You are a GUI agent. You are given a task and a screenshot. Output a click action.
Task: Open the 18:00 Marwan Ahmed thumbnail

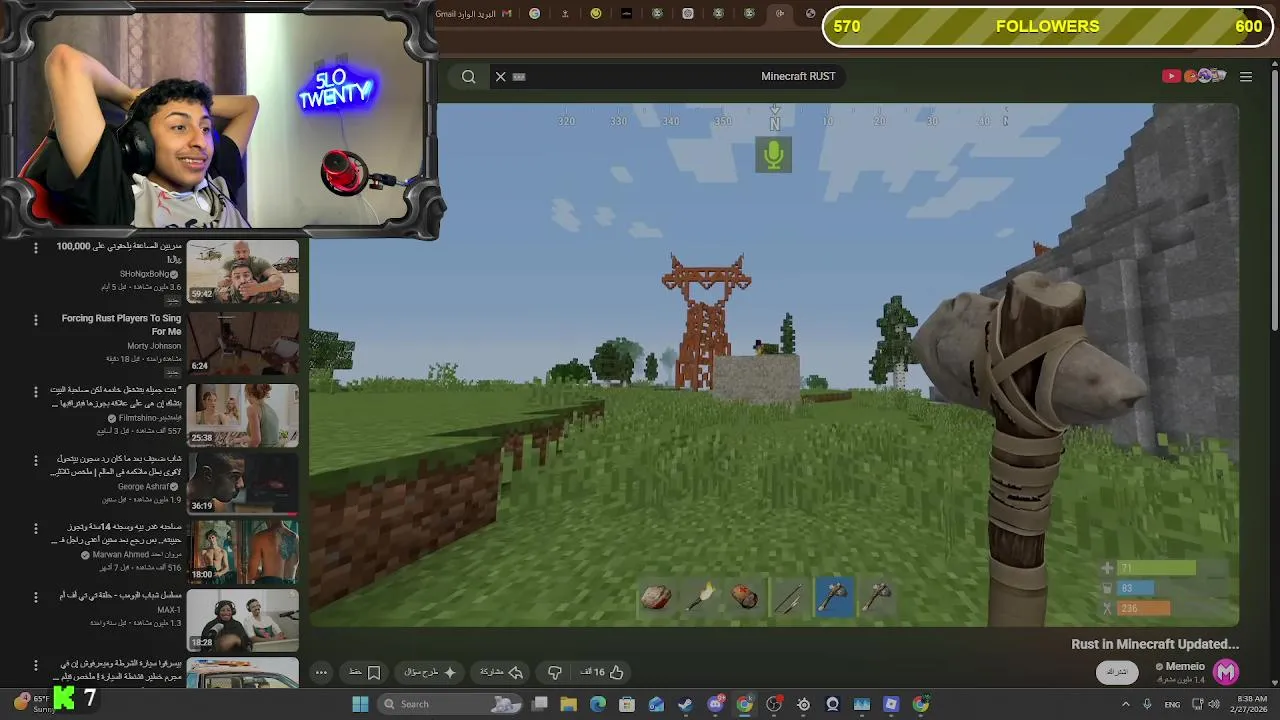[243, 551]
